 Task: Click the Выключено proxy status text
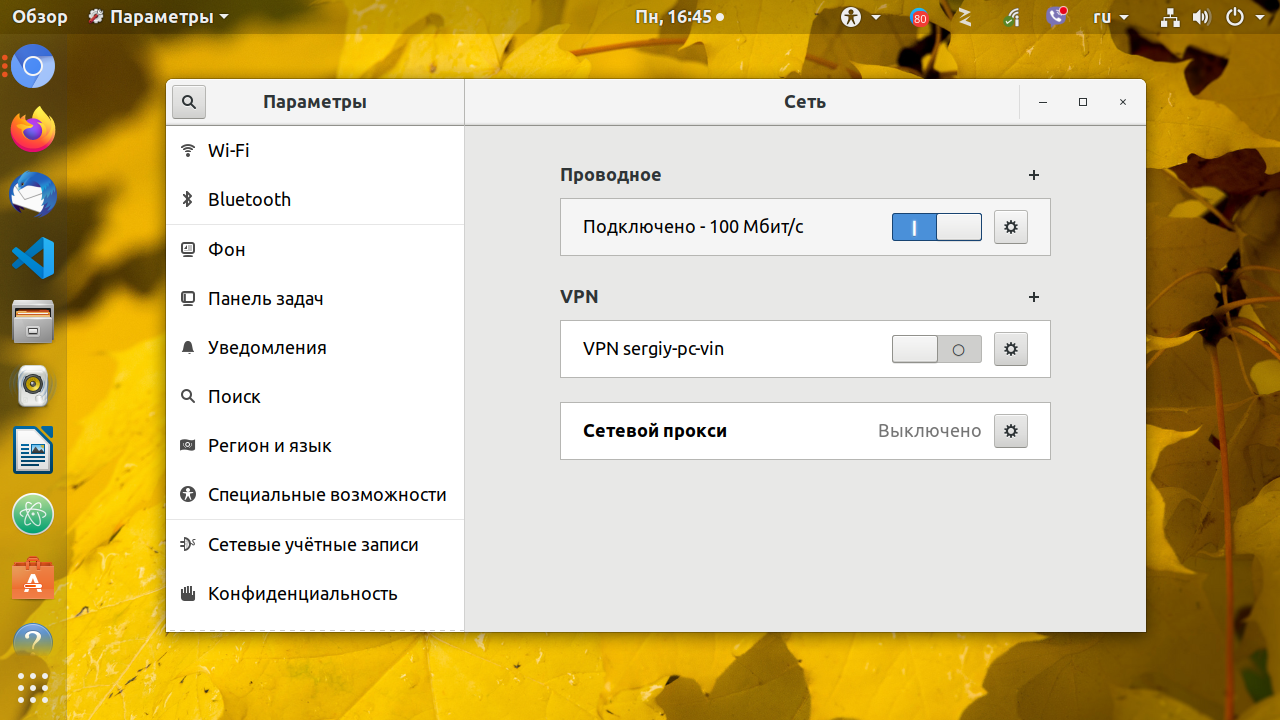coord(930,431)
